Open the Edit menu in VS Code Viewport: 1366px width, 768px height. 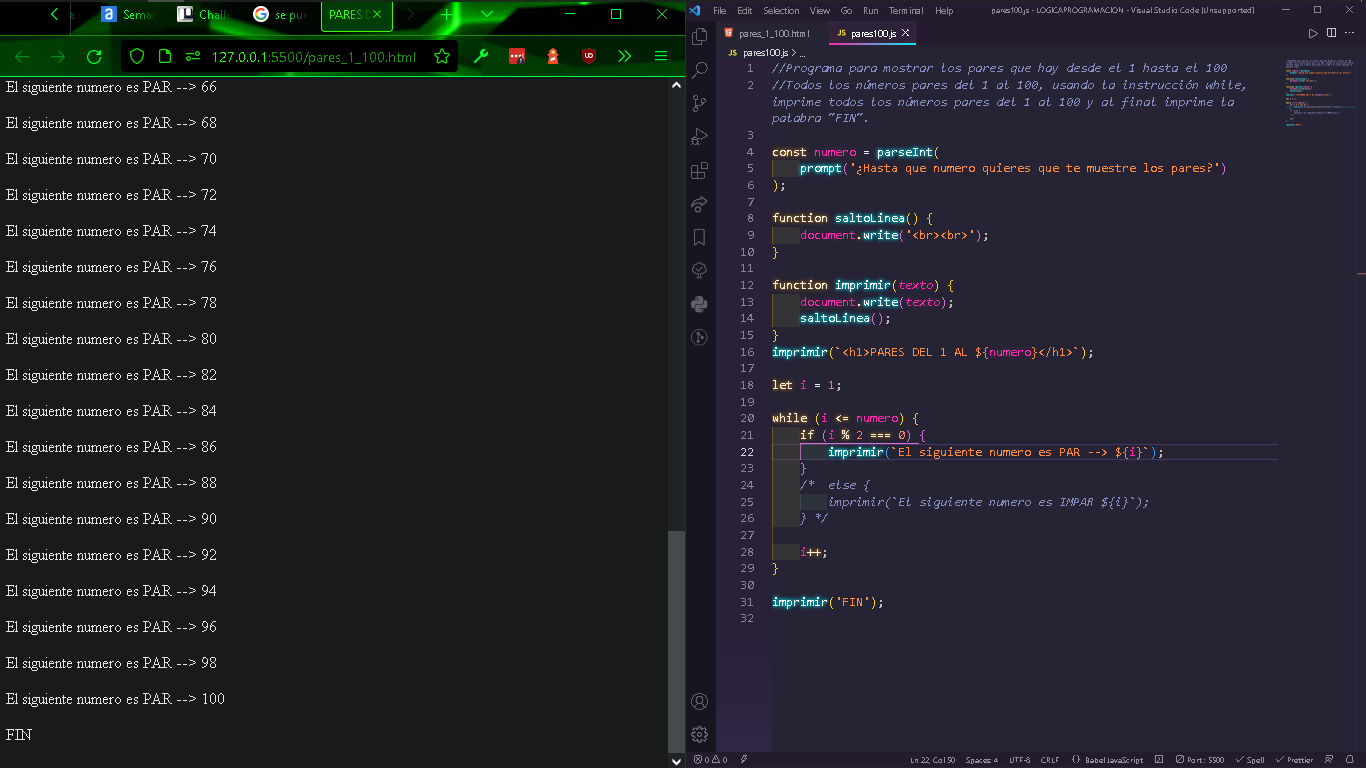click(745, 11)
